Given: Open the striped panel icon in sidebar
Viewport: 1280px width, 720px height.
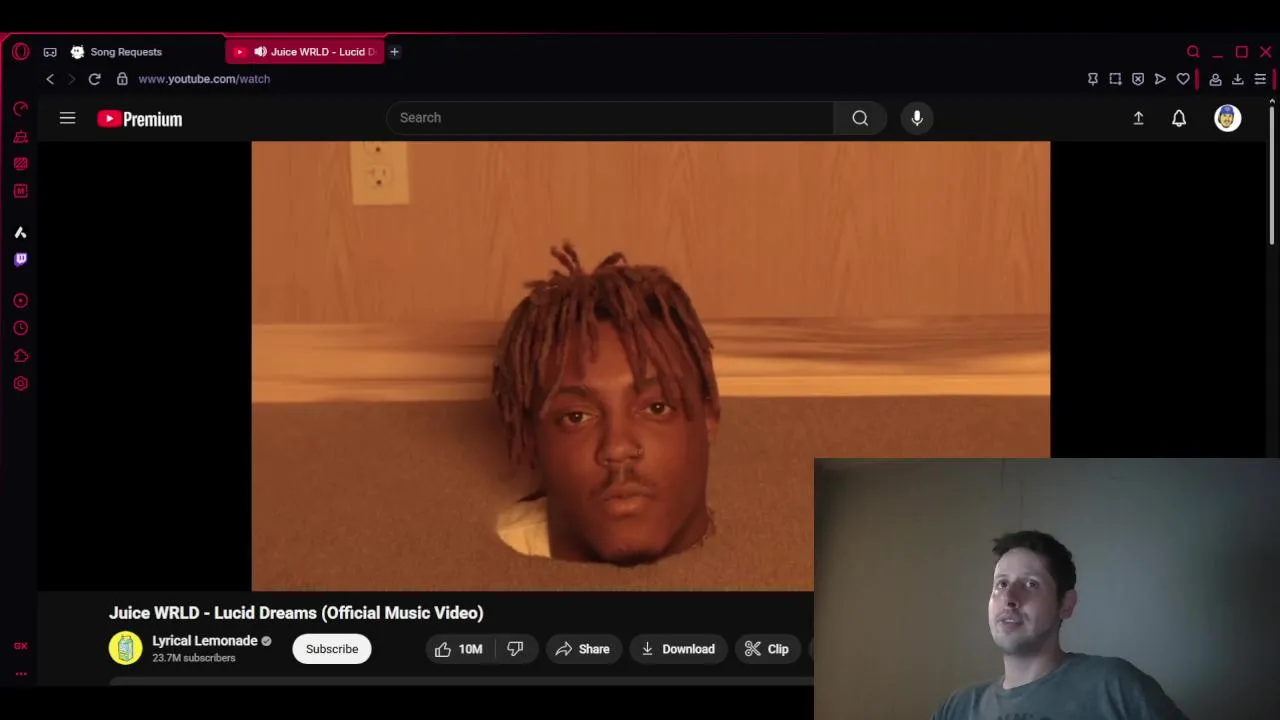Looking at the screenshot, I should coord(20,163).
